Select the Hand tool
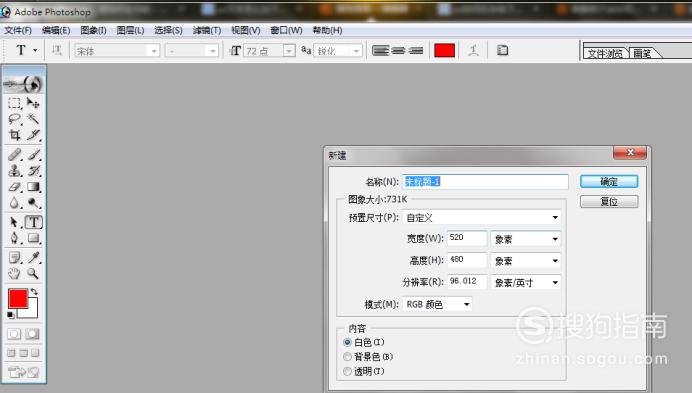 click(x=15, y=273)
